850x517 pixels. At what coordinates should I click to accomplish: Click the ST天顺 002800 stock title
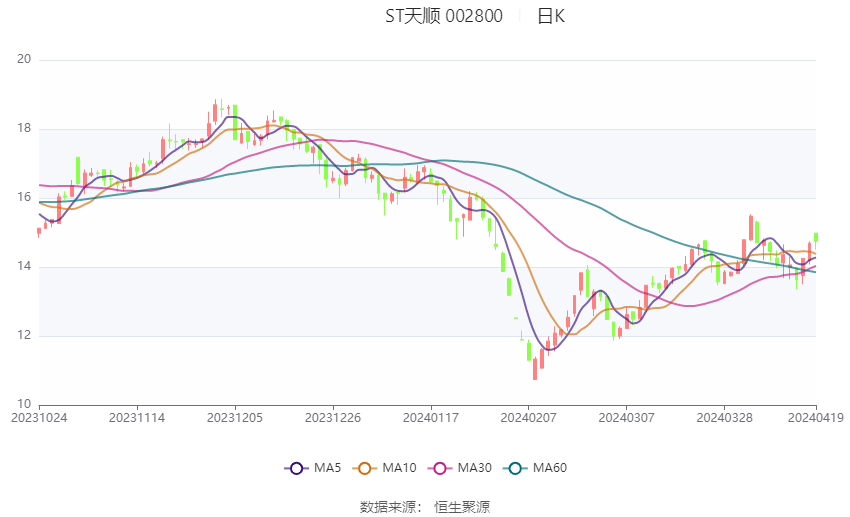click(444, 16)
